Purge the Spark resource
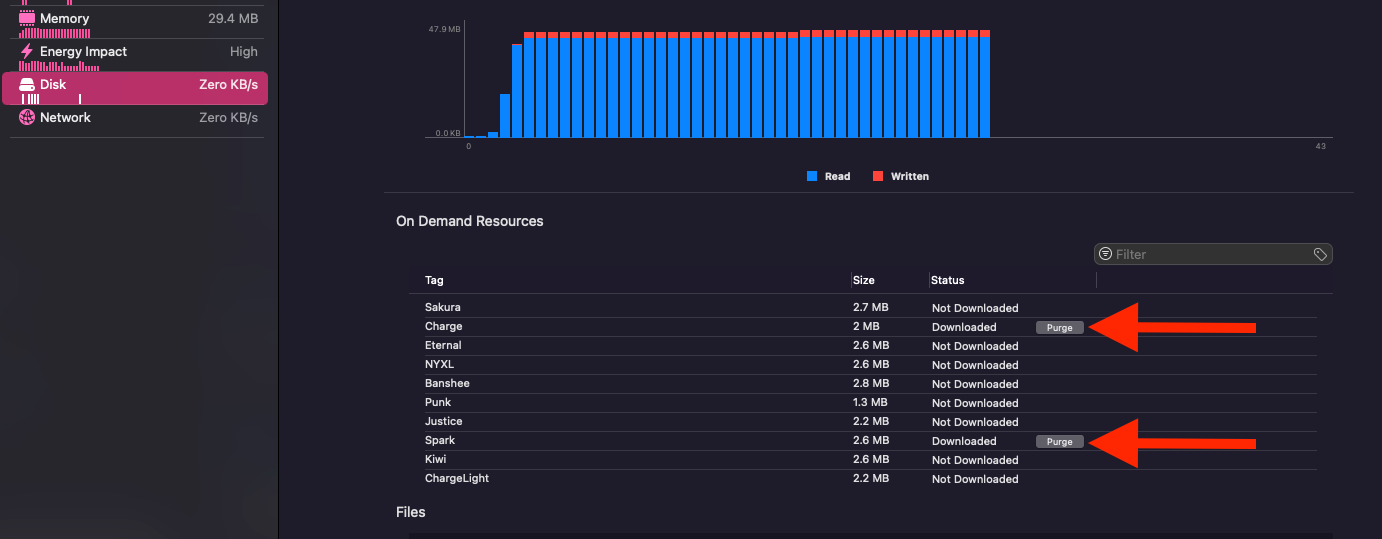This screenshot has width=1382, height=539. click(1060, 441)
